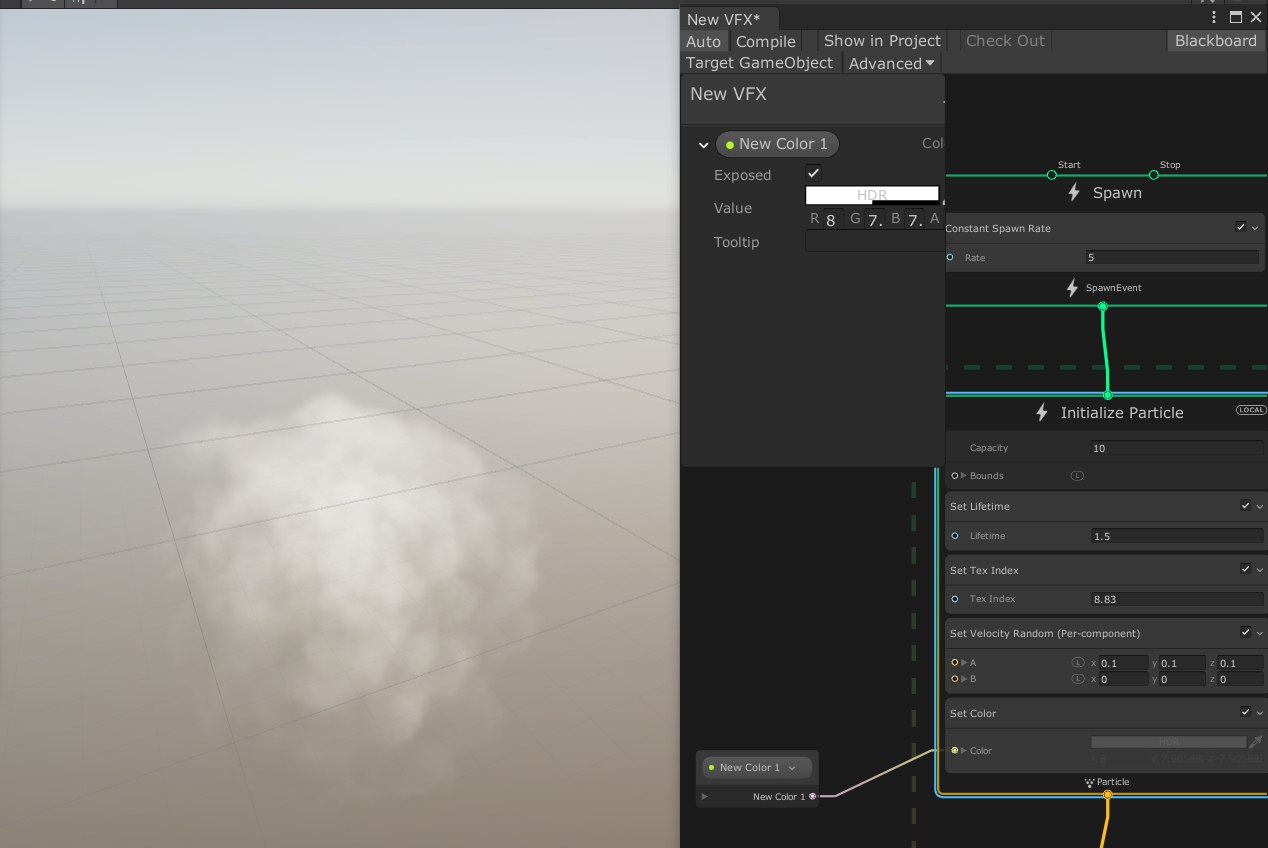Collapse the Set Lifetime block chevron
Image resolution: width=1268 pixels, height=848 pixels.
tap(1259, 507)
